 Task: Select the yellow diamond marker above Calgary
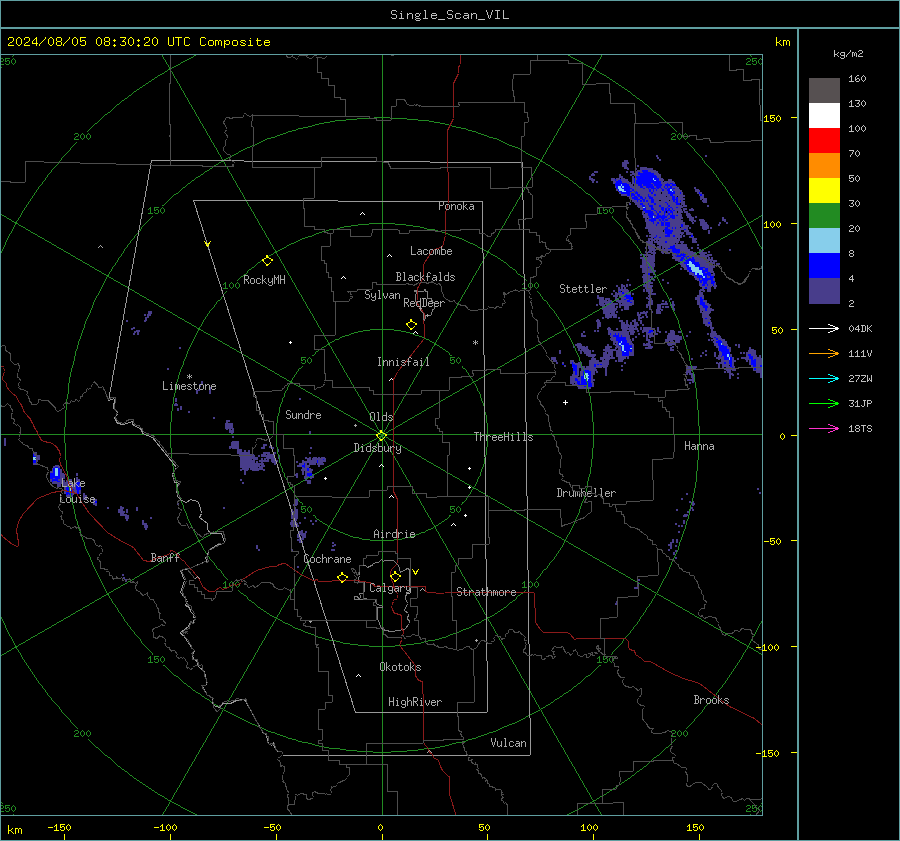(x=395, y=576)
